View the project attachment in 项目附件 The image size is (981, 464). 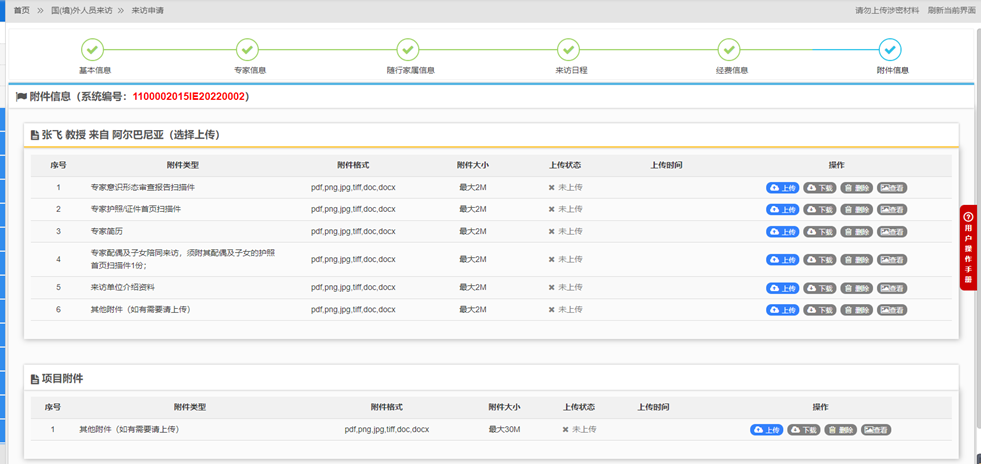pos(877,430)
